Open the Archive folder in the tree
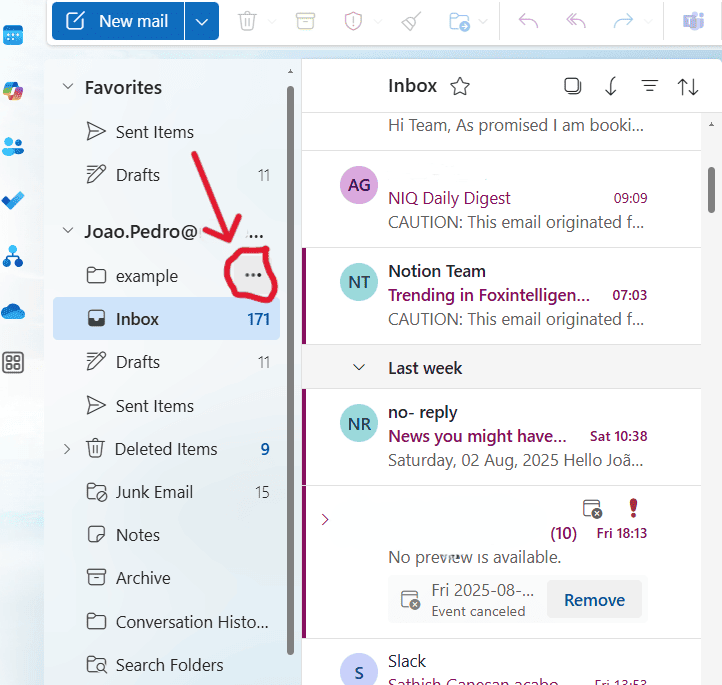722x685 pixels. click(167, 578)
